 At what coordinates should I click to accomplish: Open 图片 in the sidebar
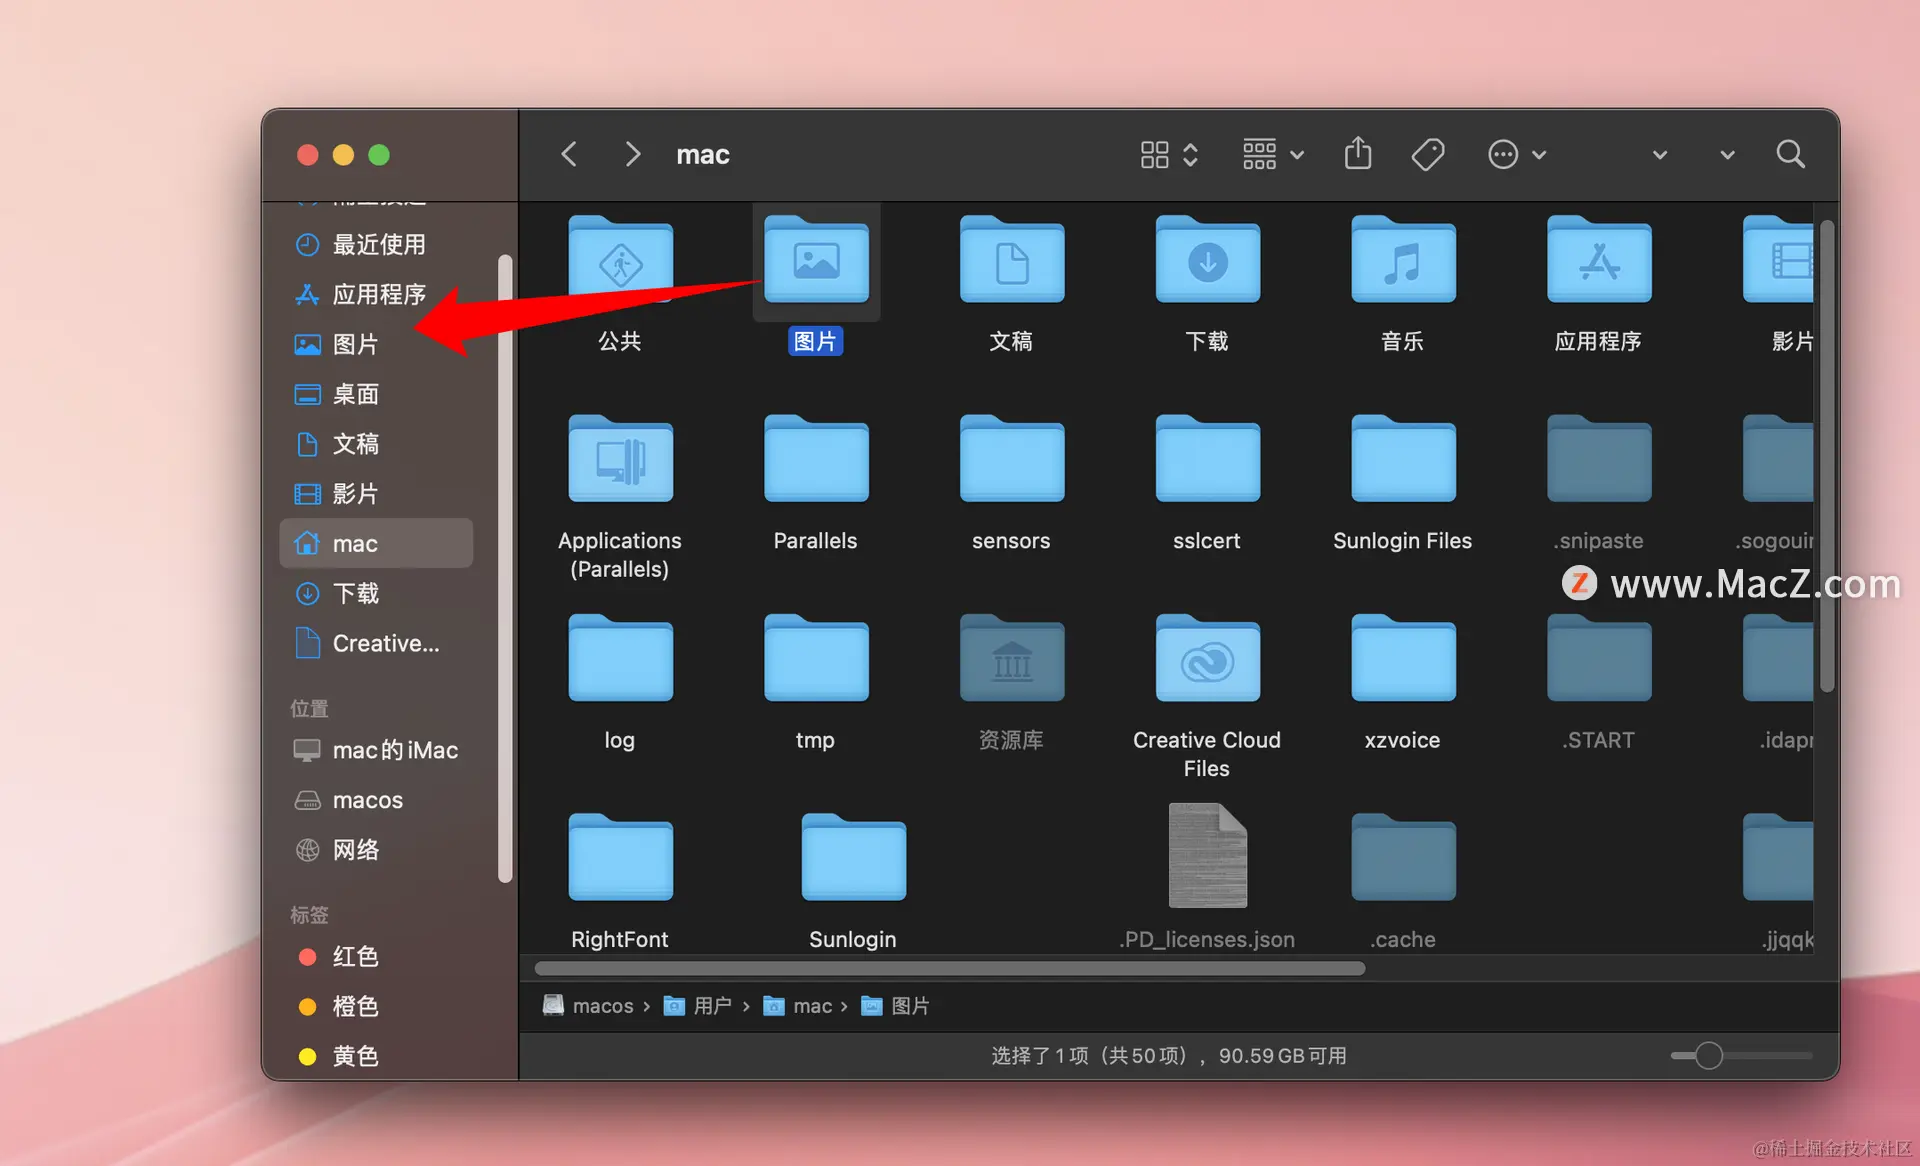tap(355, 344)
